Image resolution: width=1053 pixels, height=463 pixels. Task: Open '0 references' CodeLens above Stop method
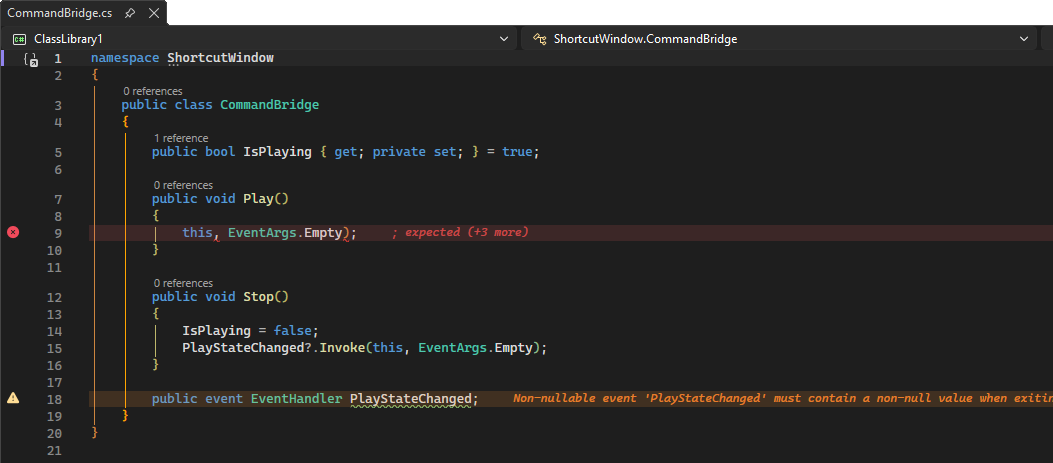pos(183,283)
